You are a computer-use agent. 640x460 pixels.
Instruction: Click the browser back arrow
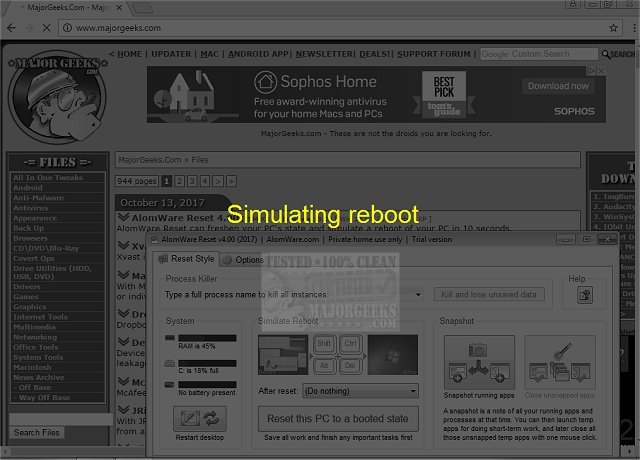coord(11,28)
